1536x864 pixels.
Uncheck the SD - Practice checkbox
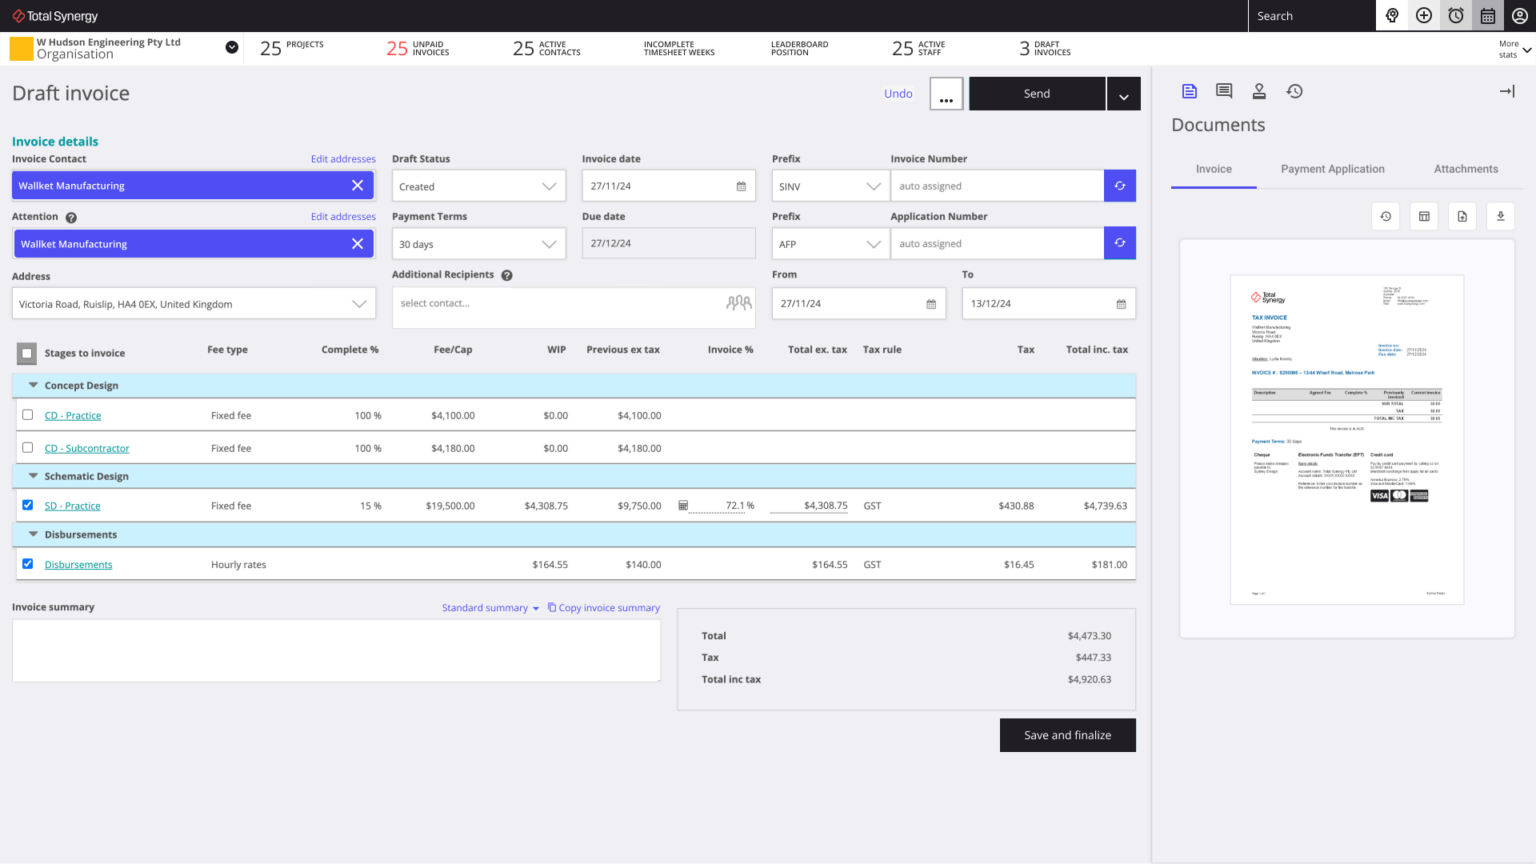pyautogui.click(x=27, y=505)
